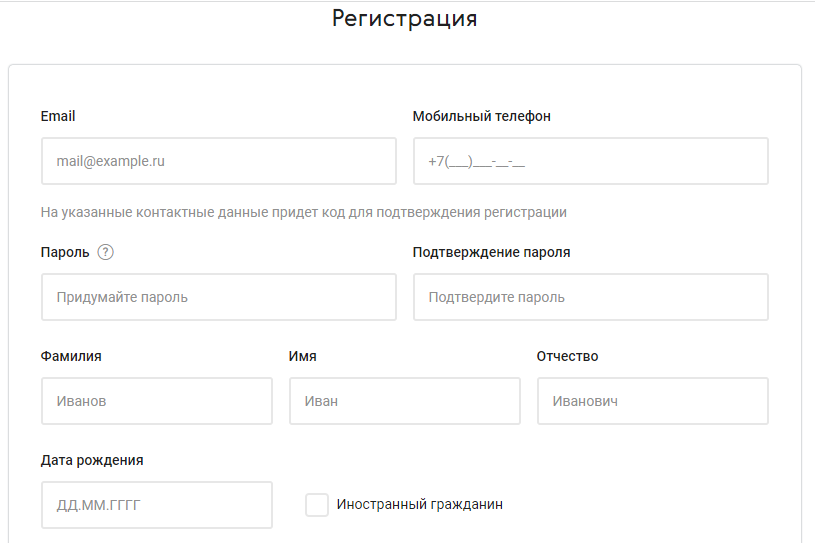This screenshot has width=815, height=543.
Task: Open the Дата рождения ДД.ММ.ГГГГ field
Action: 157,505
